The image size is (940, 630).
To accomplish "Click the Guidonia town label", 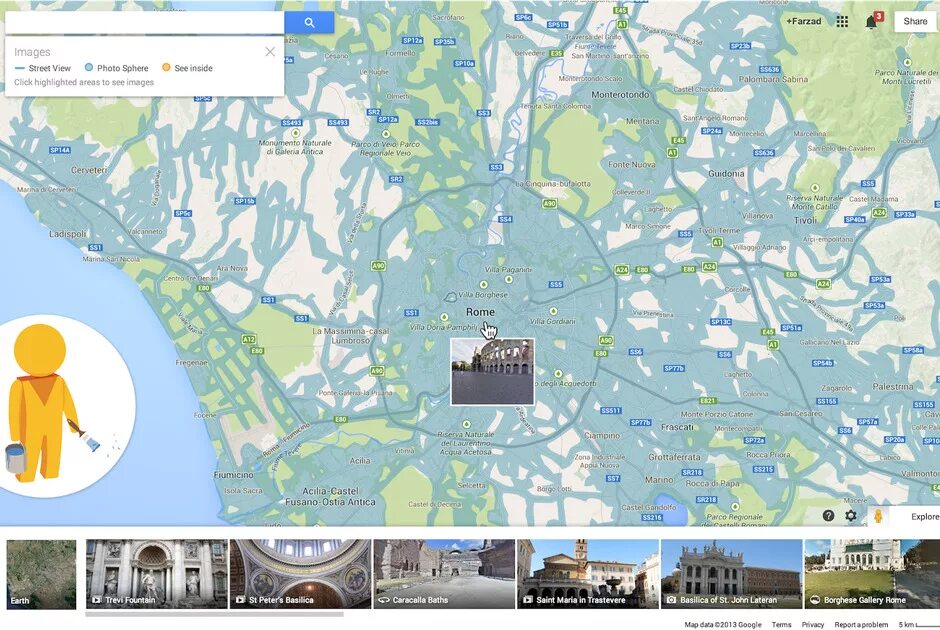I will pos(726,173).
